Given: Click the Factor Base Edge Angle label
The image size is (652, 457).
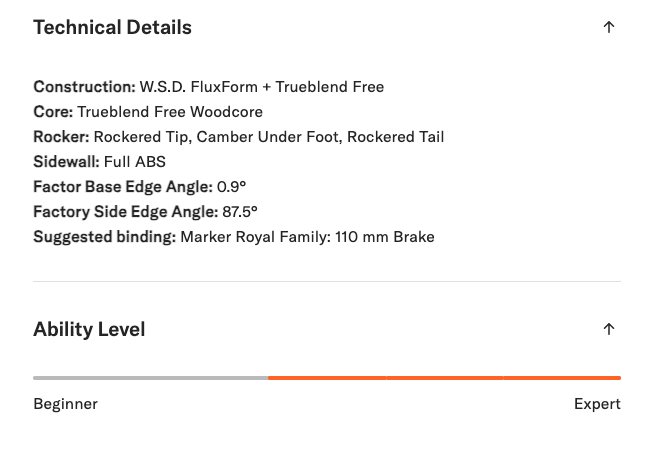Looking at the screenshot, I should point(122,187).
